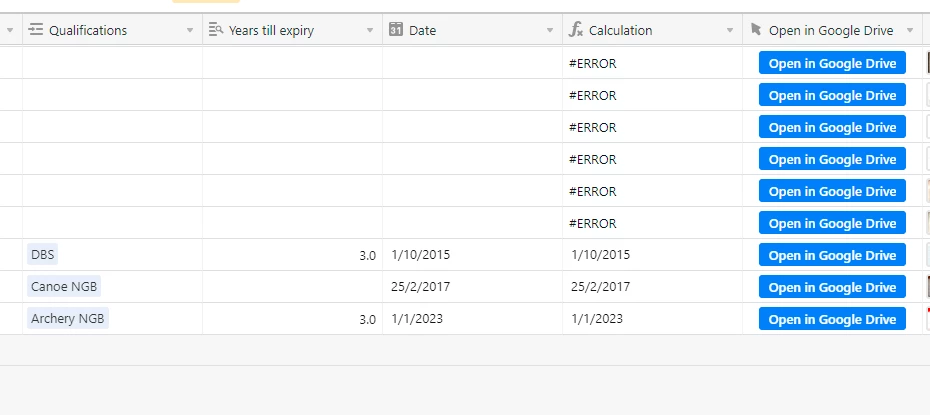Screen dimensions: 930x415
Task: Click the first #ERROR calculation cell
Action: [593, 63]
